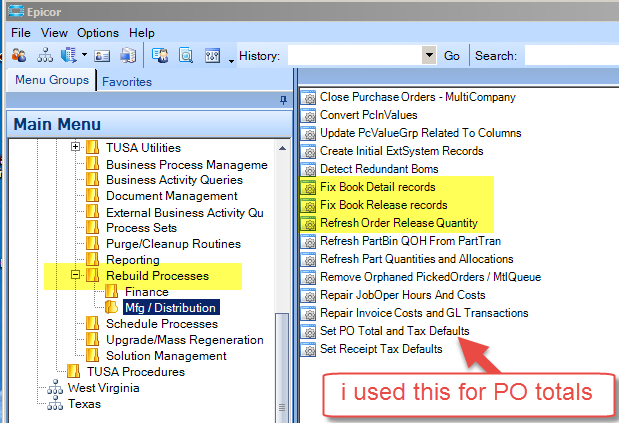Click the organization tree toolbar icon
The width and height of the screenshot is (619, 423).
click(x=45, y=56)
